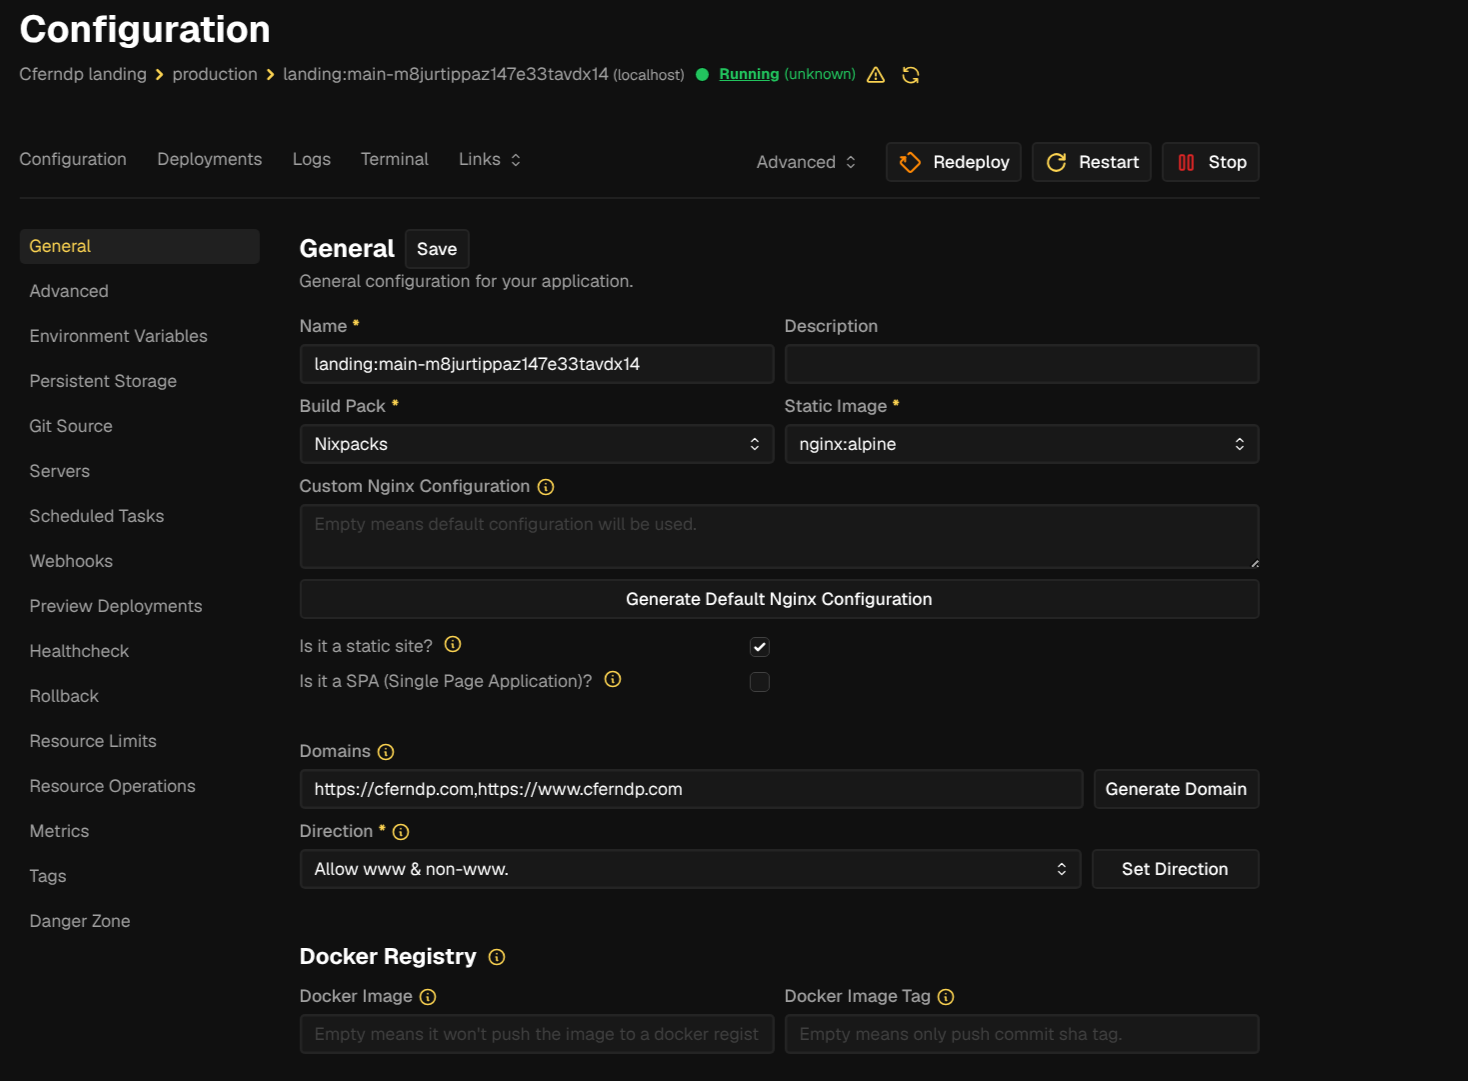Open the Build Pack Nixpacks dropdown

[537, 444]
